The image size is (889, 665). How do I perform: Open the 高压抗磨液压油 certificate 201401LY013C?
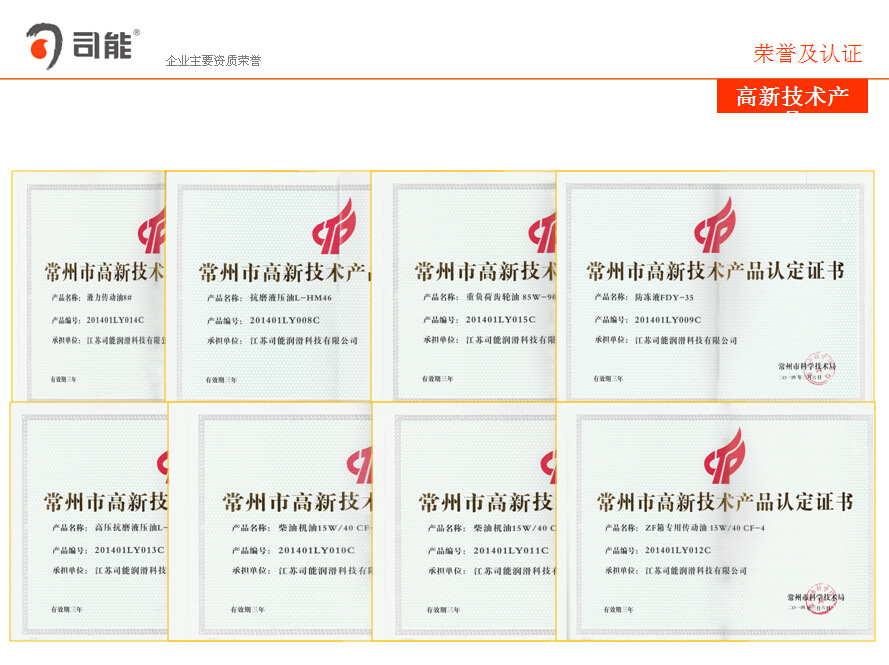tap(88, 520)
